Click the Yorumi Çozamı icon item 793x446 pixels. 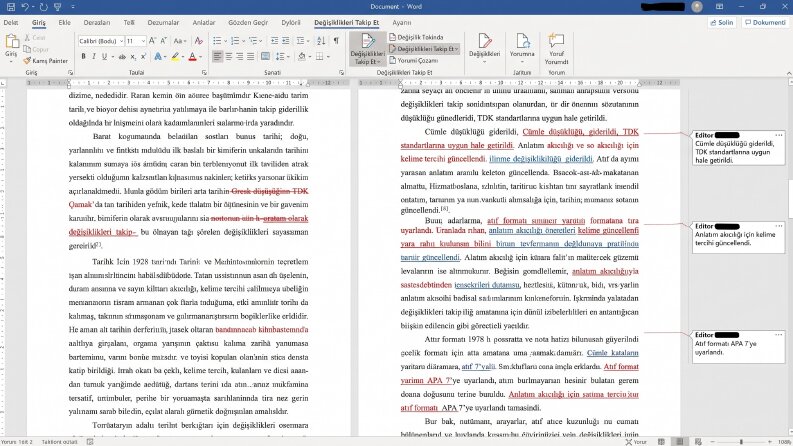pos(414,60)
